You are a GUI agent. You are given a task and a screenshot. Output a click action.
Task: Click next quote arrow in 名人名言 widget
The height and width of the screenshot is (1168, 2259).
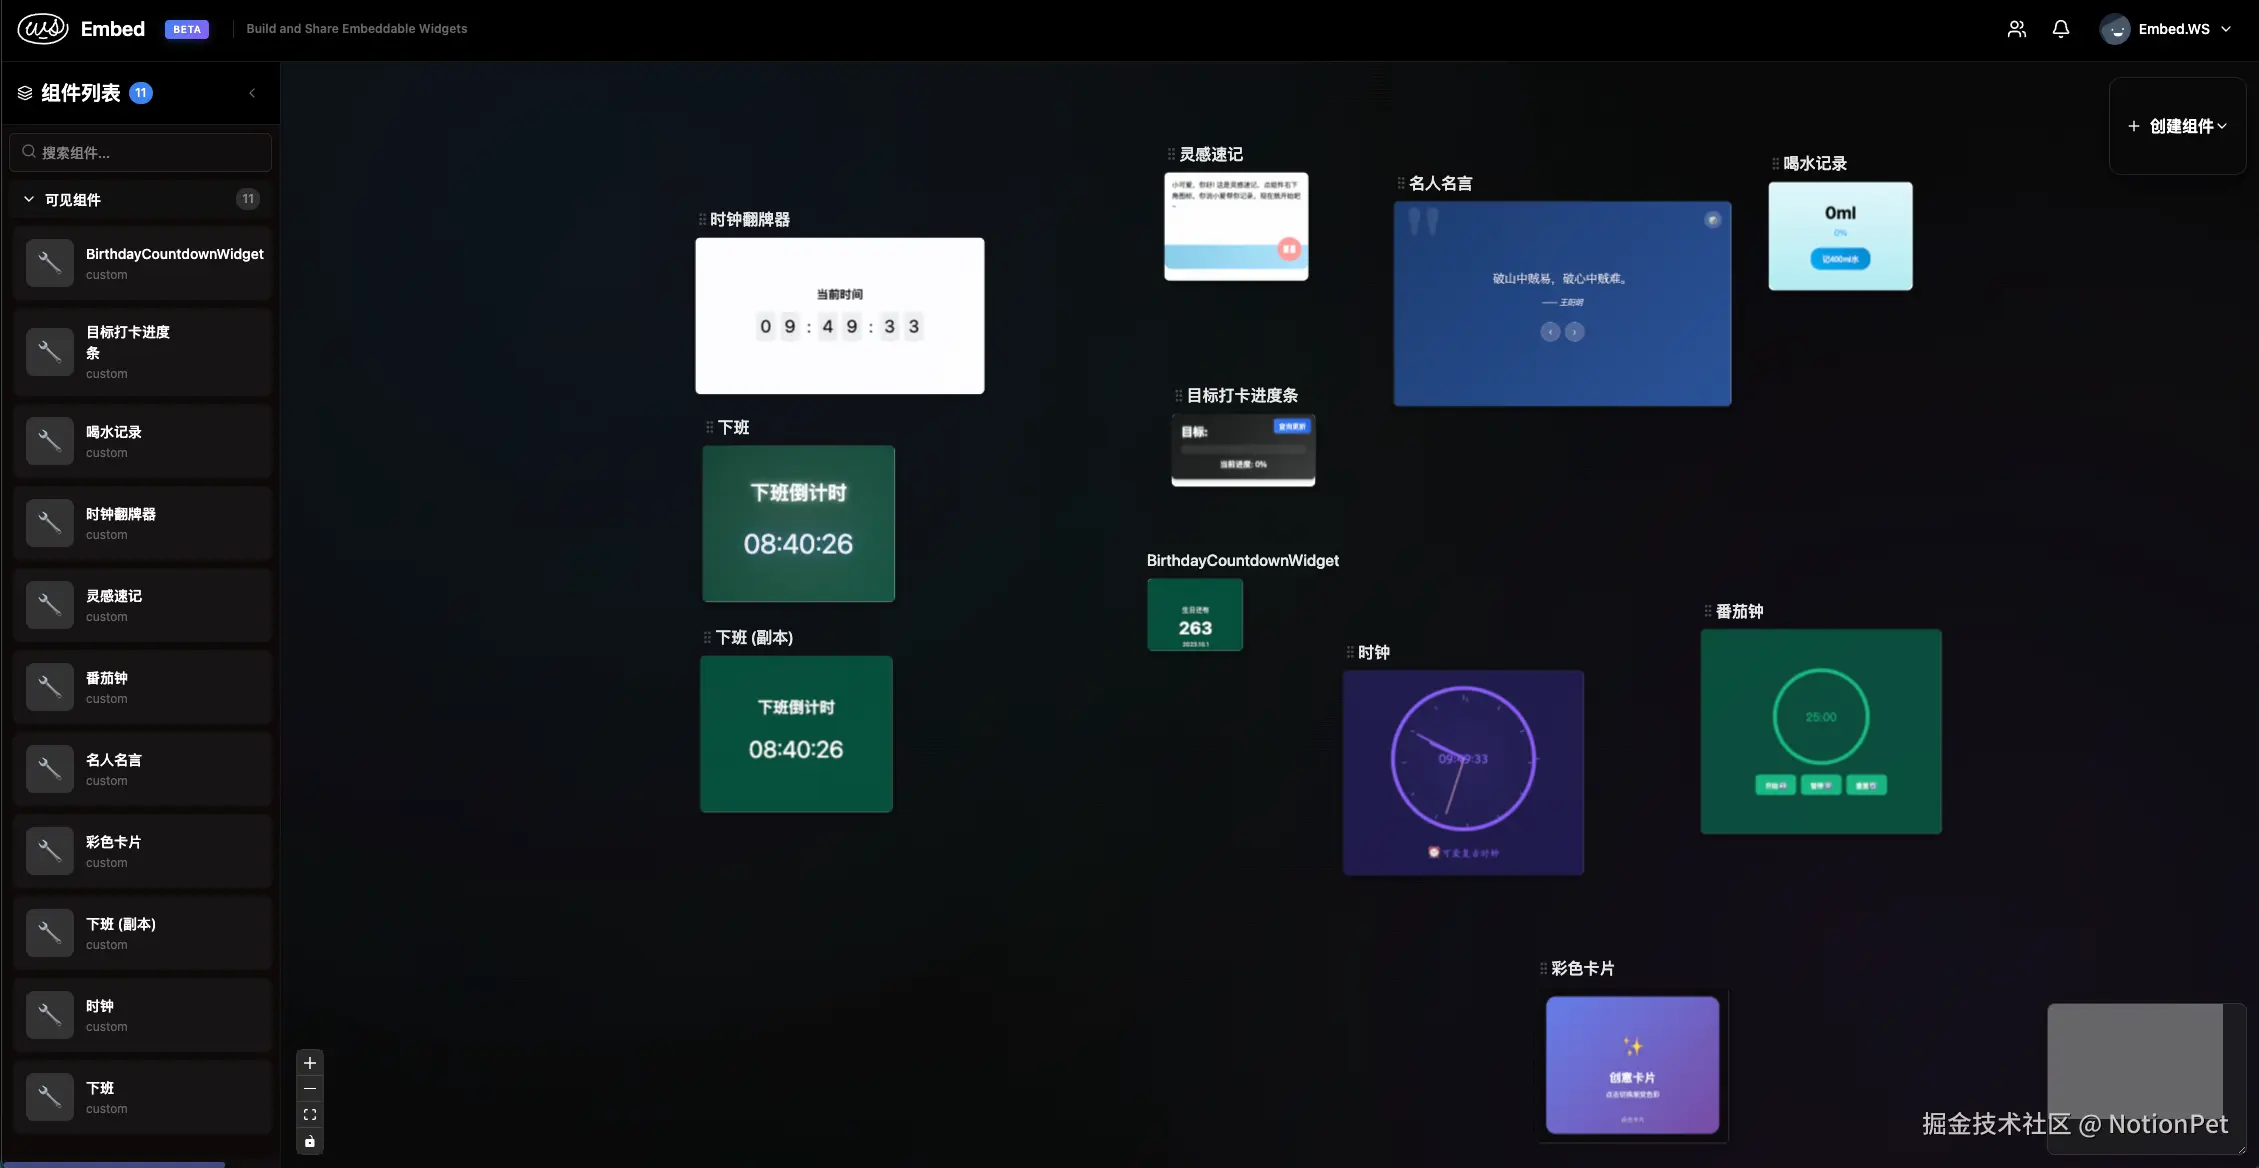tap(1575, 332)
